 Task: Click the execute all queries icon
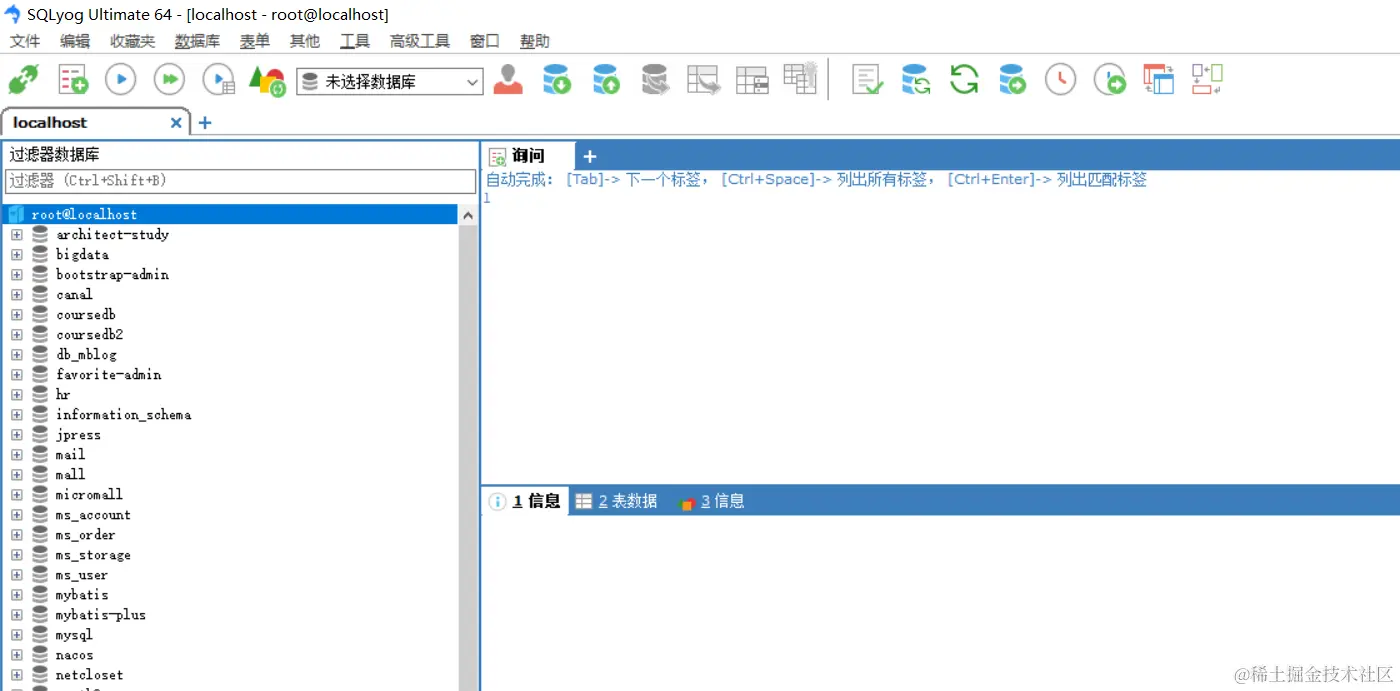169,79
